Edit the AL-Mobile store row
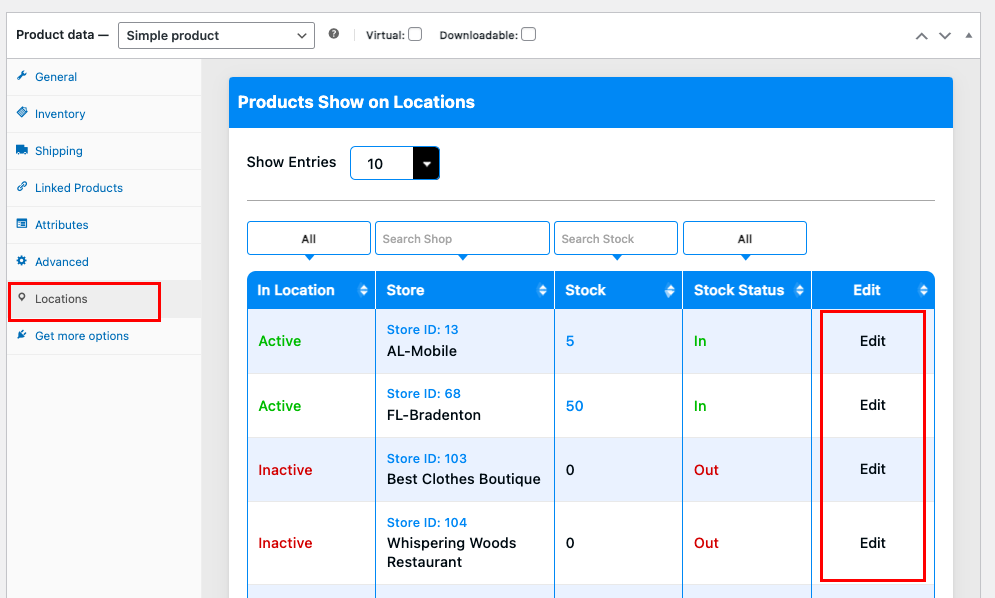 [x=873, y=341]
